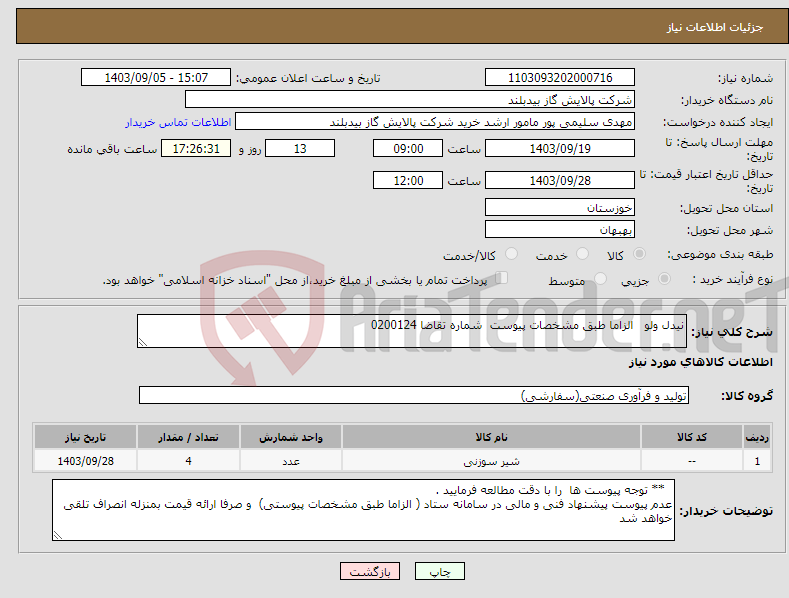Image resolution: width=789 pixels, height=598 pixels.
Task: Select the متوسط purchase type radio
Action: [600, 278]
